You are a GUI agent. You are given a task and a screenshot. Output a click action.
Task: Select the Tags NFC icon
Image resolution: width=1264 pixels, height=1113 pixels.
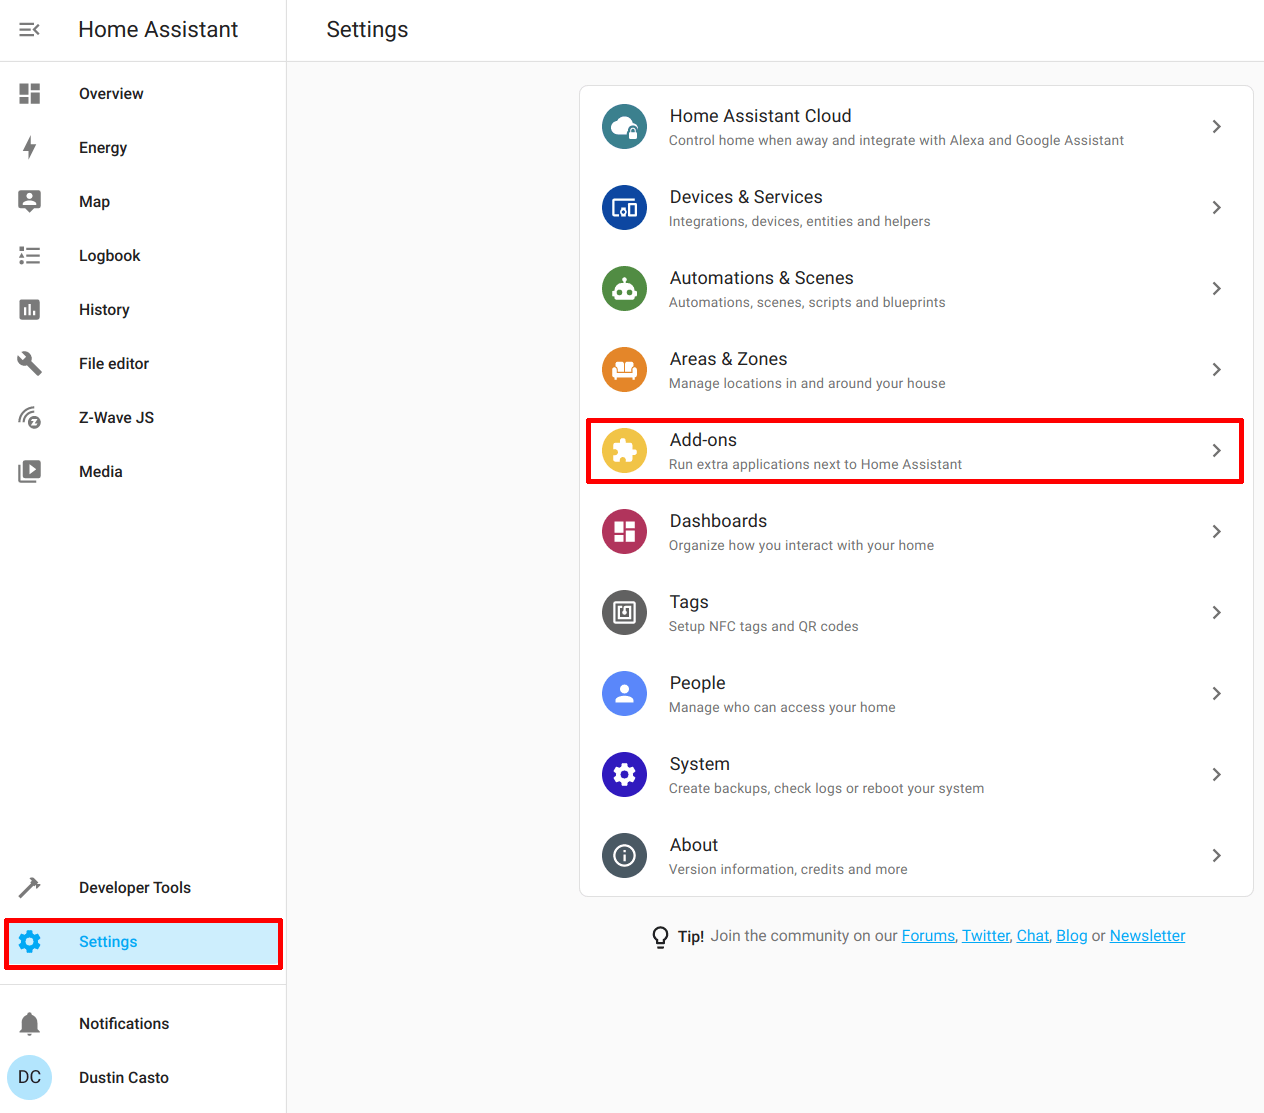[624, 612]
